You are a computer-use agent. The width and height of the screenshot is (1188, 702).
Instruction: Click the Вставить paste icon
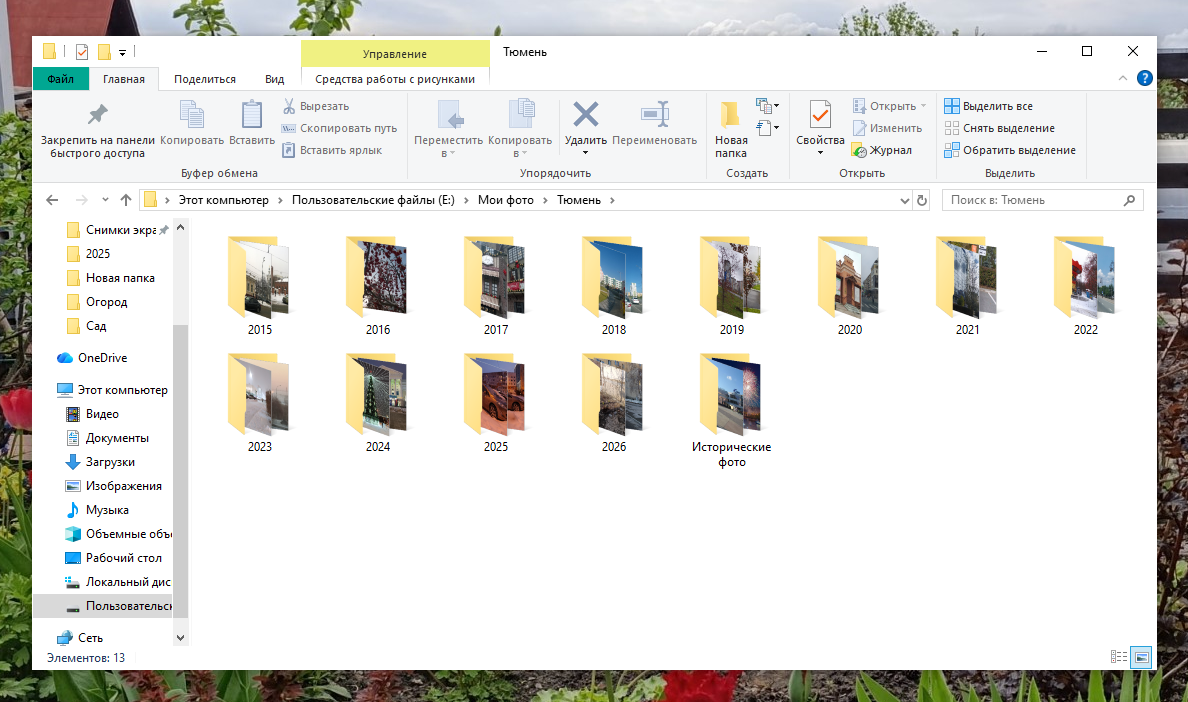(252, 114)
